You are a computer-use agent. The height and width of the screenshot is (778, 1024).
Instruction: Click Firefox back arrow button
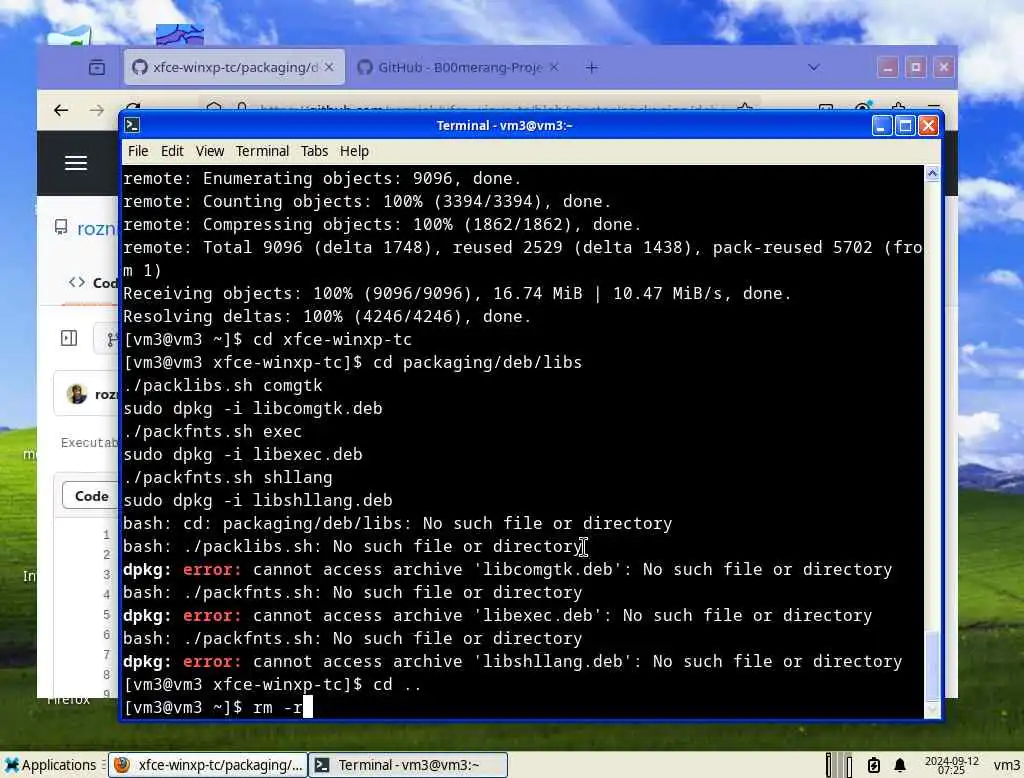(61, 110)
